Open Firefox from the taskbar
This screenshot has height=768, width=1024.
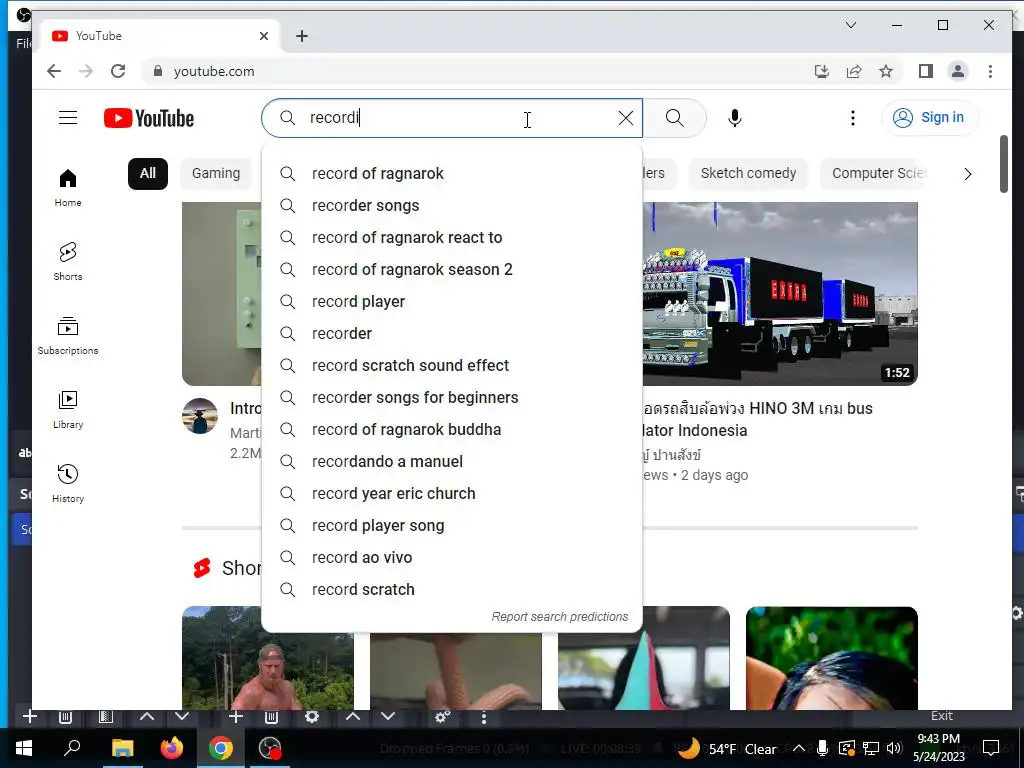(172, 748)
